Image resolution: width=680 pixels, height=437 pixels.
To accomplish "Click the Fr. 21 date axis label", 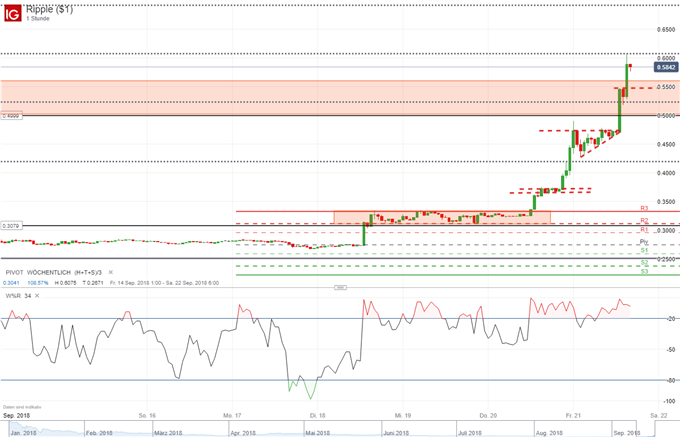I will (x=573, y=416).
